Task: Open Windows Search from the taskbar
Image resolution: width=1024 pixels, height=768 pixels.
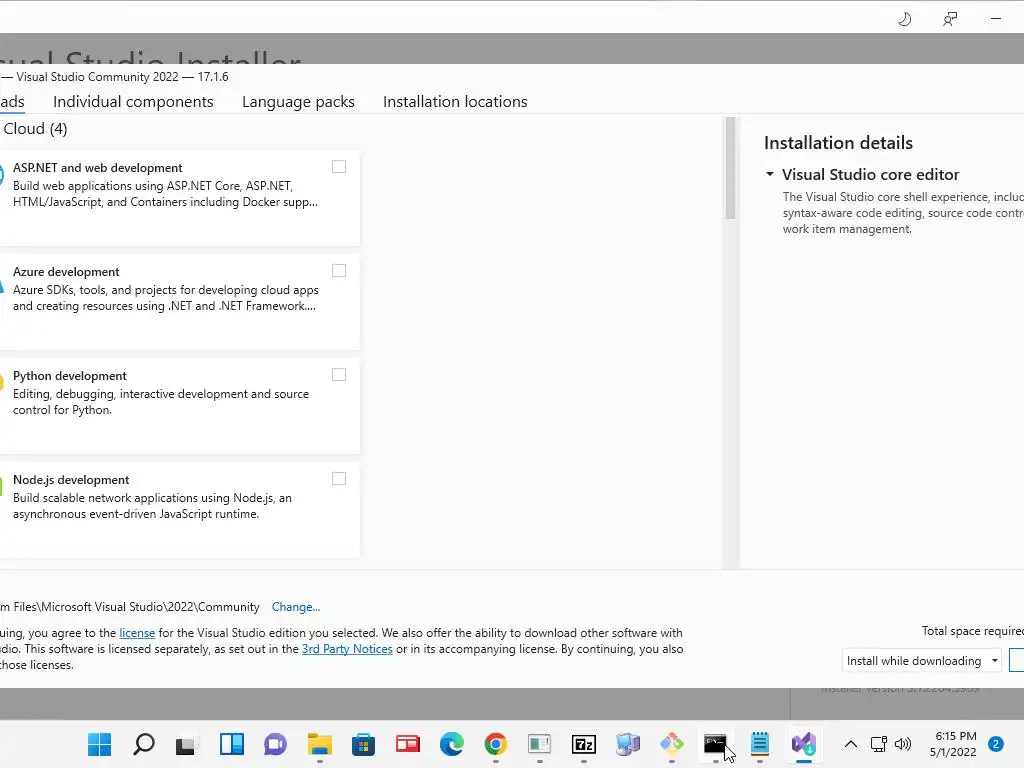Action: 144,744
